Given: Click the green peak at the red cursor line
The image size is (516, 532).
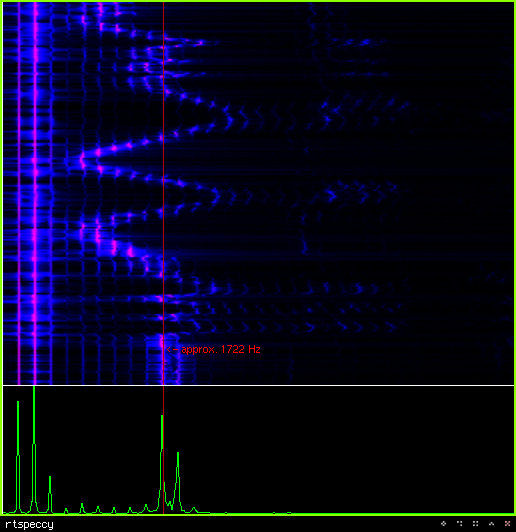Looking at the screenshot, I should tap(162, 463).
